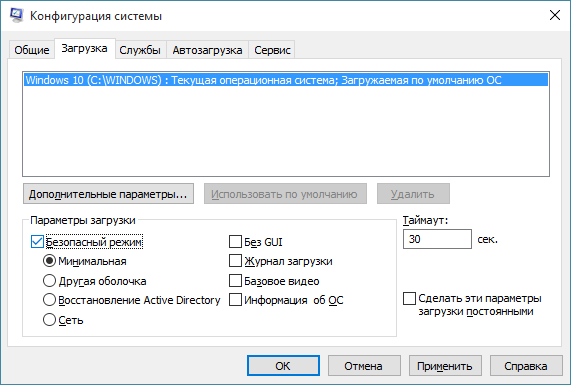Select the Windows 10 boot entry

[286, 80]
